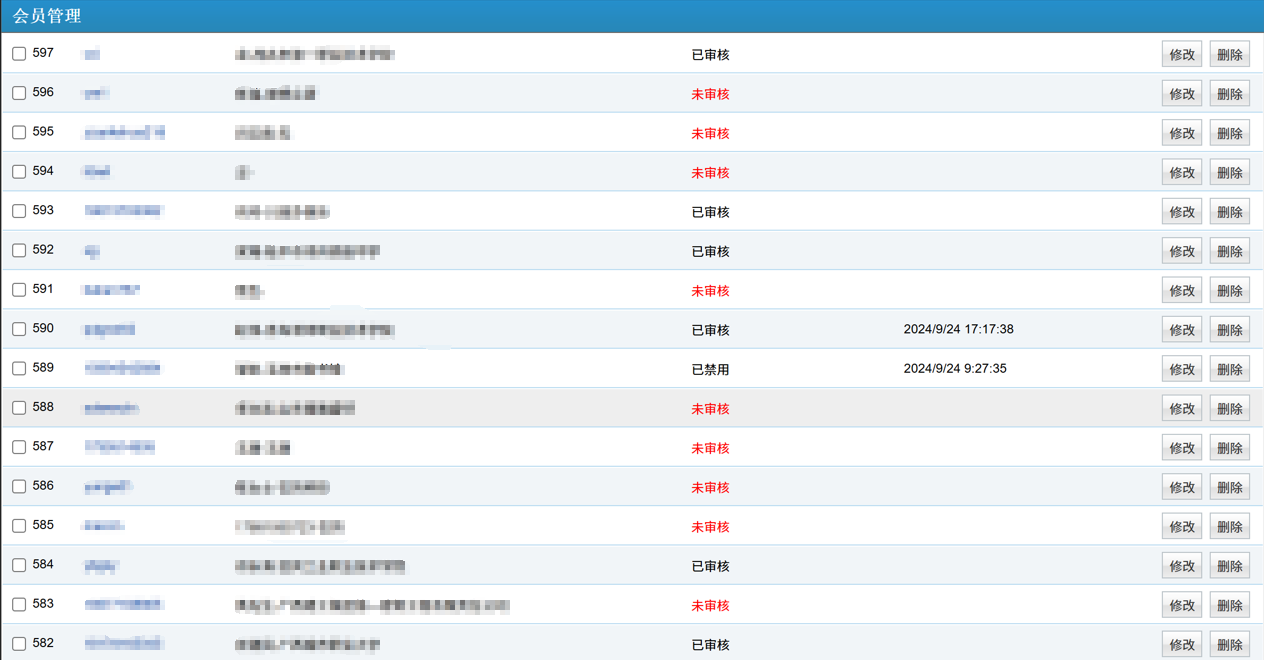Toggle the checkbox for row 586

(x=19, y=487)
